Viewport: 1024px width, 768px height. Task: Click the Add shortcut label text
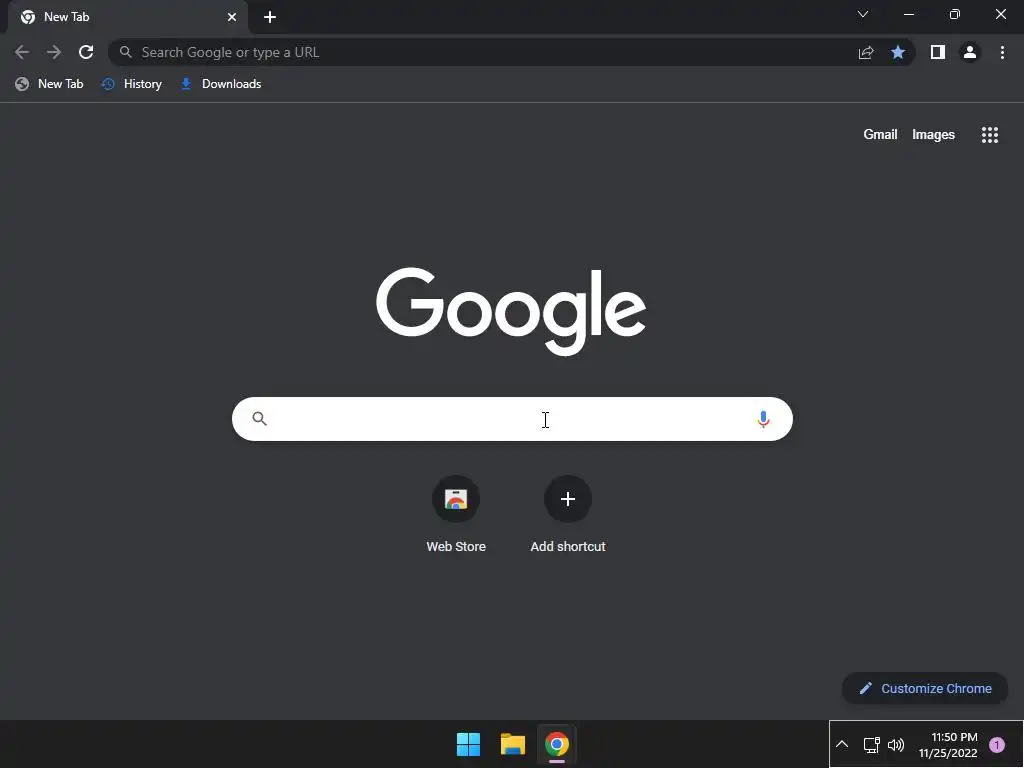tap(568, 547)
